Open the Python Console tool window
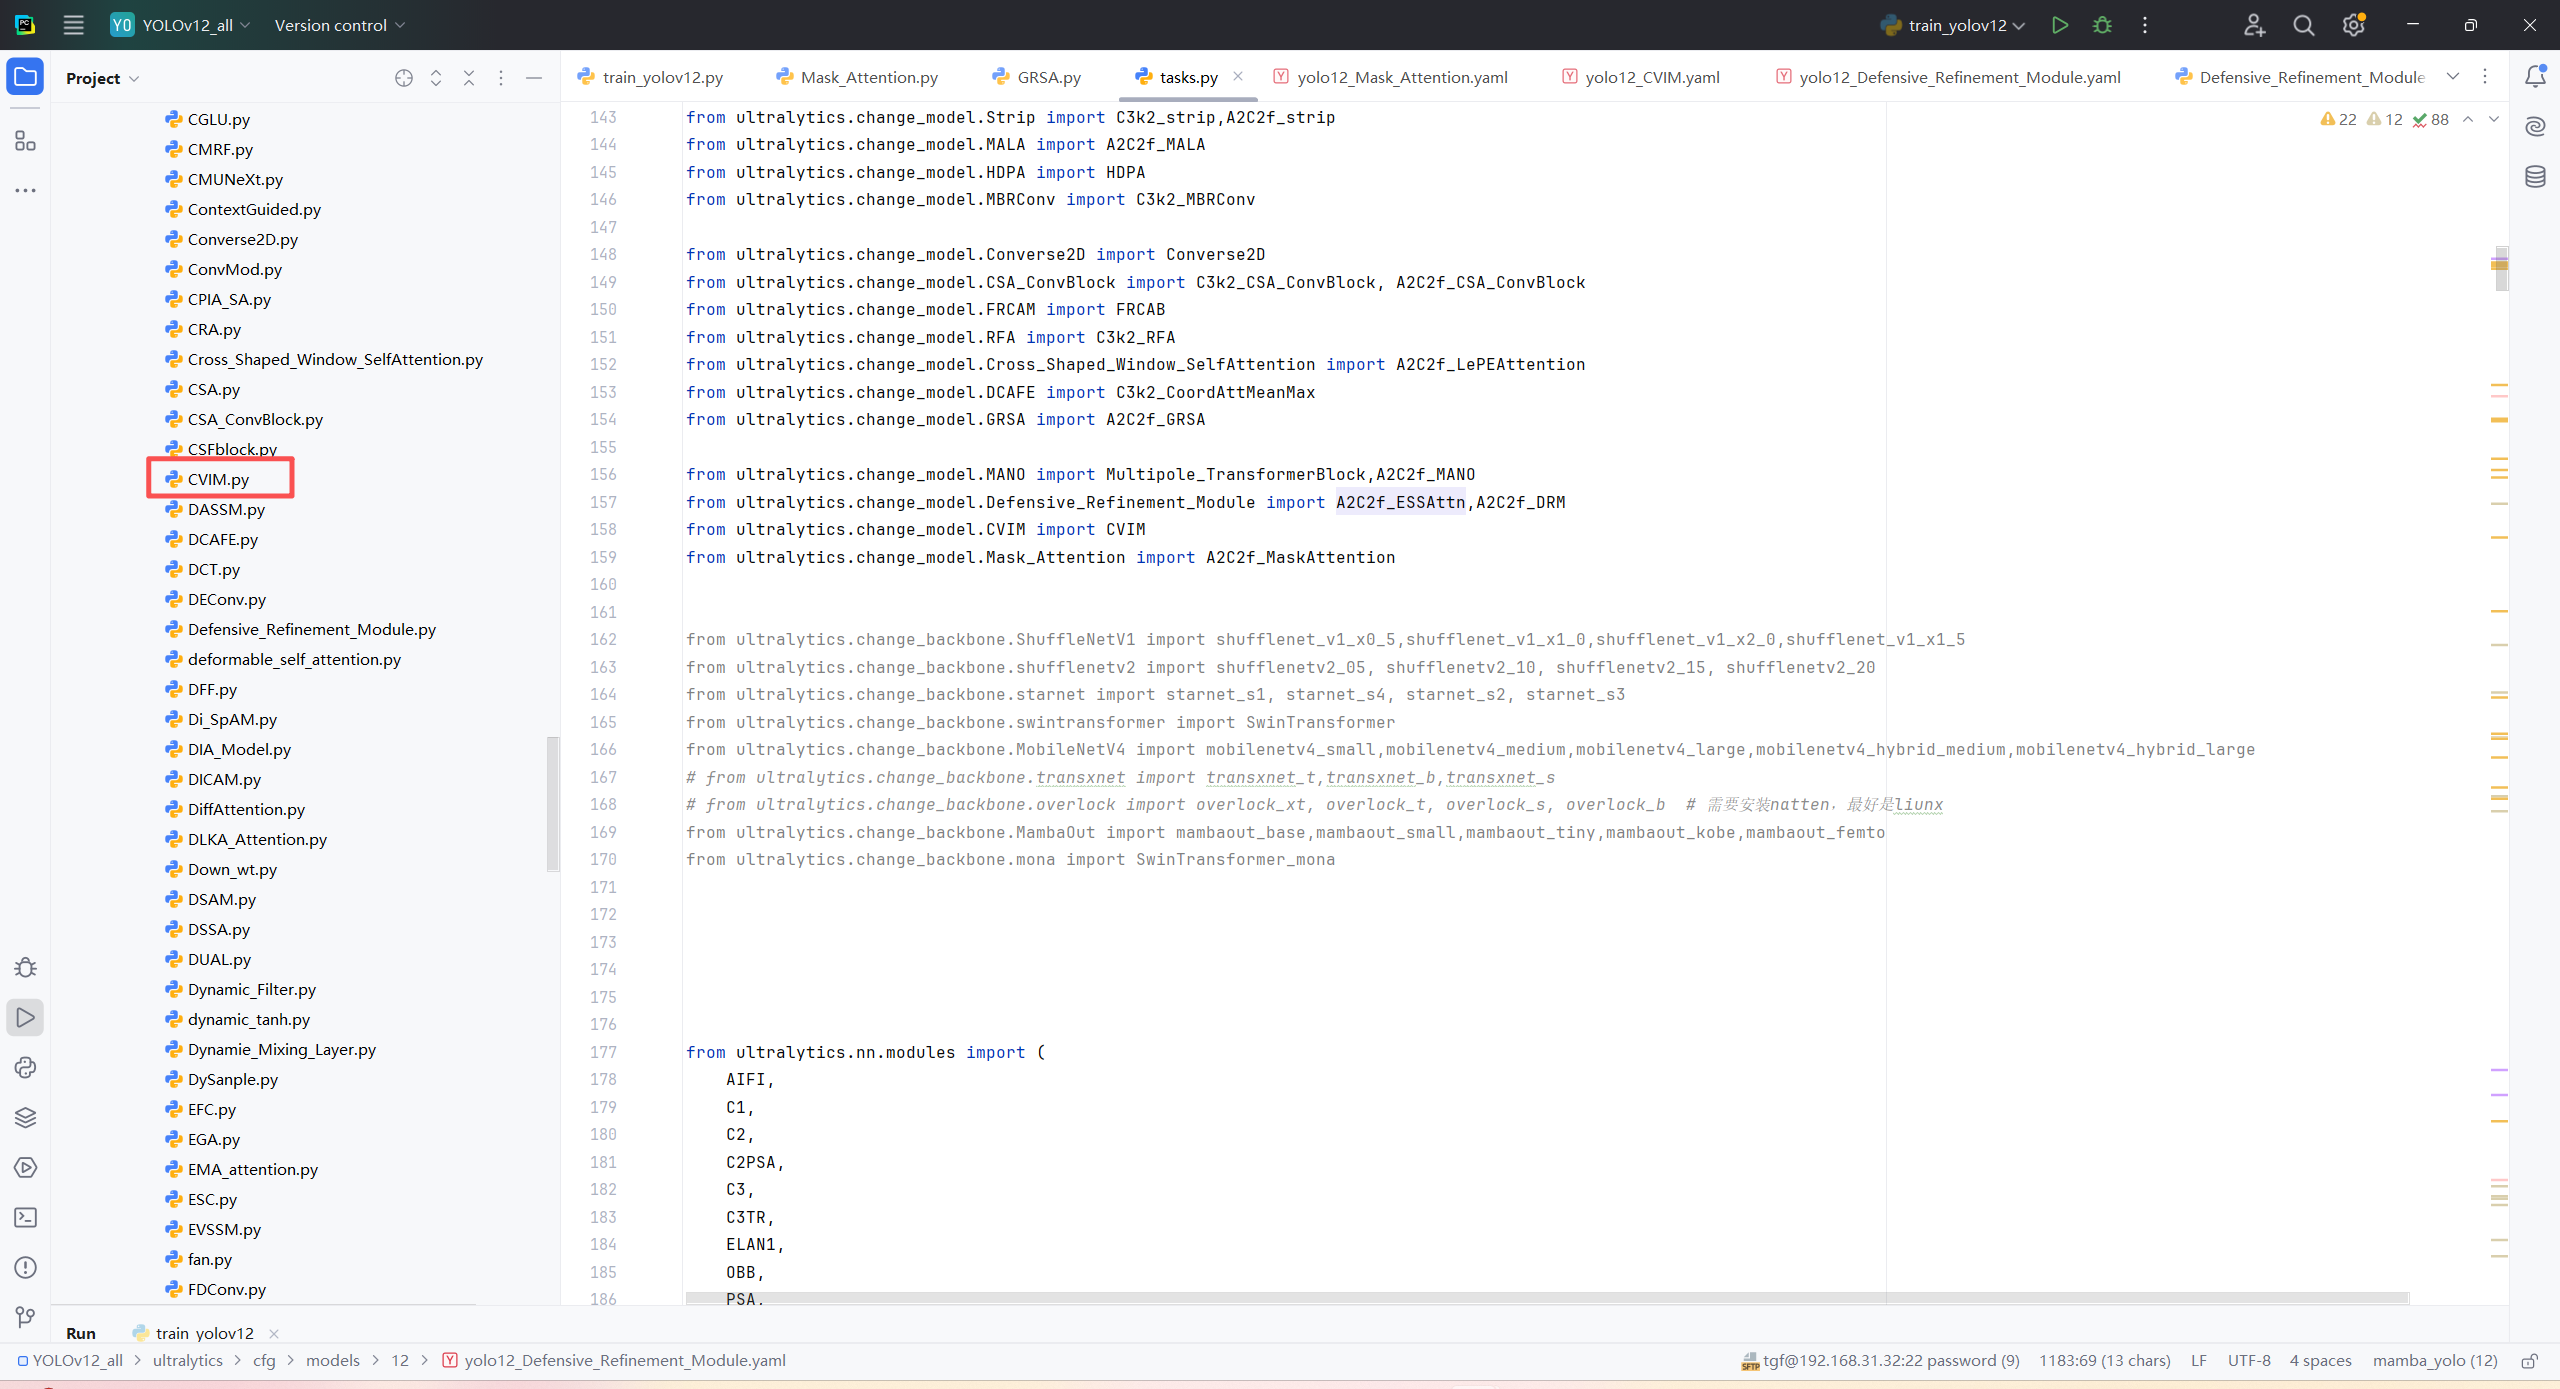Viewport: 2560px width, 1389px height. (26, 1067)
